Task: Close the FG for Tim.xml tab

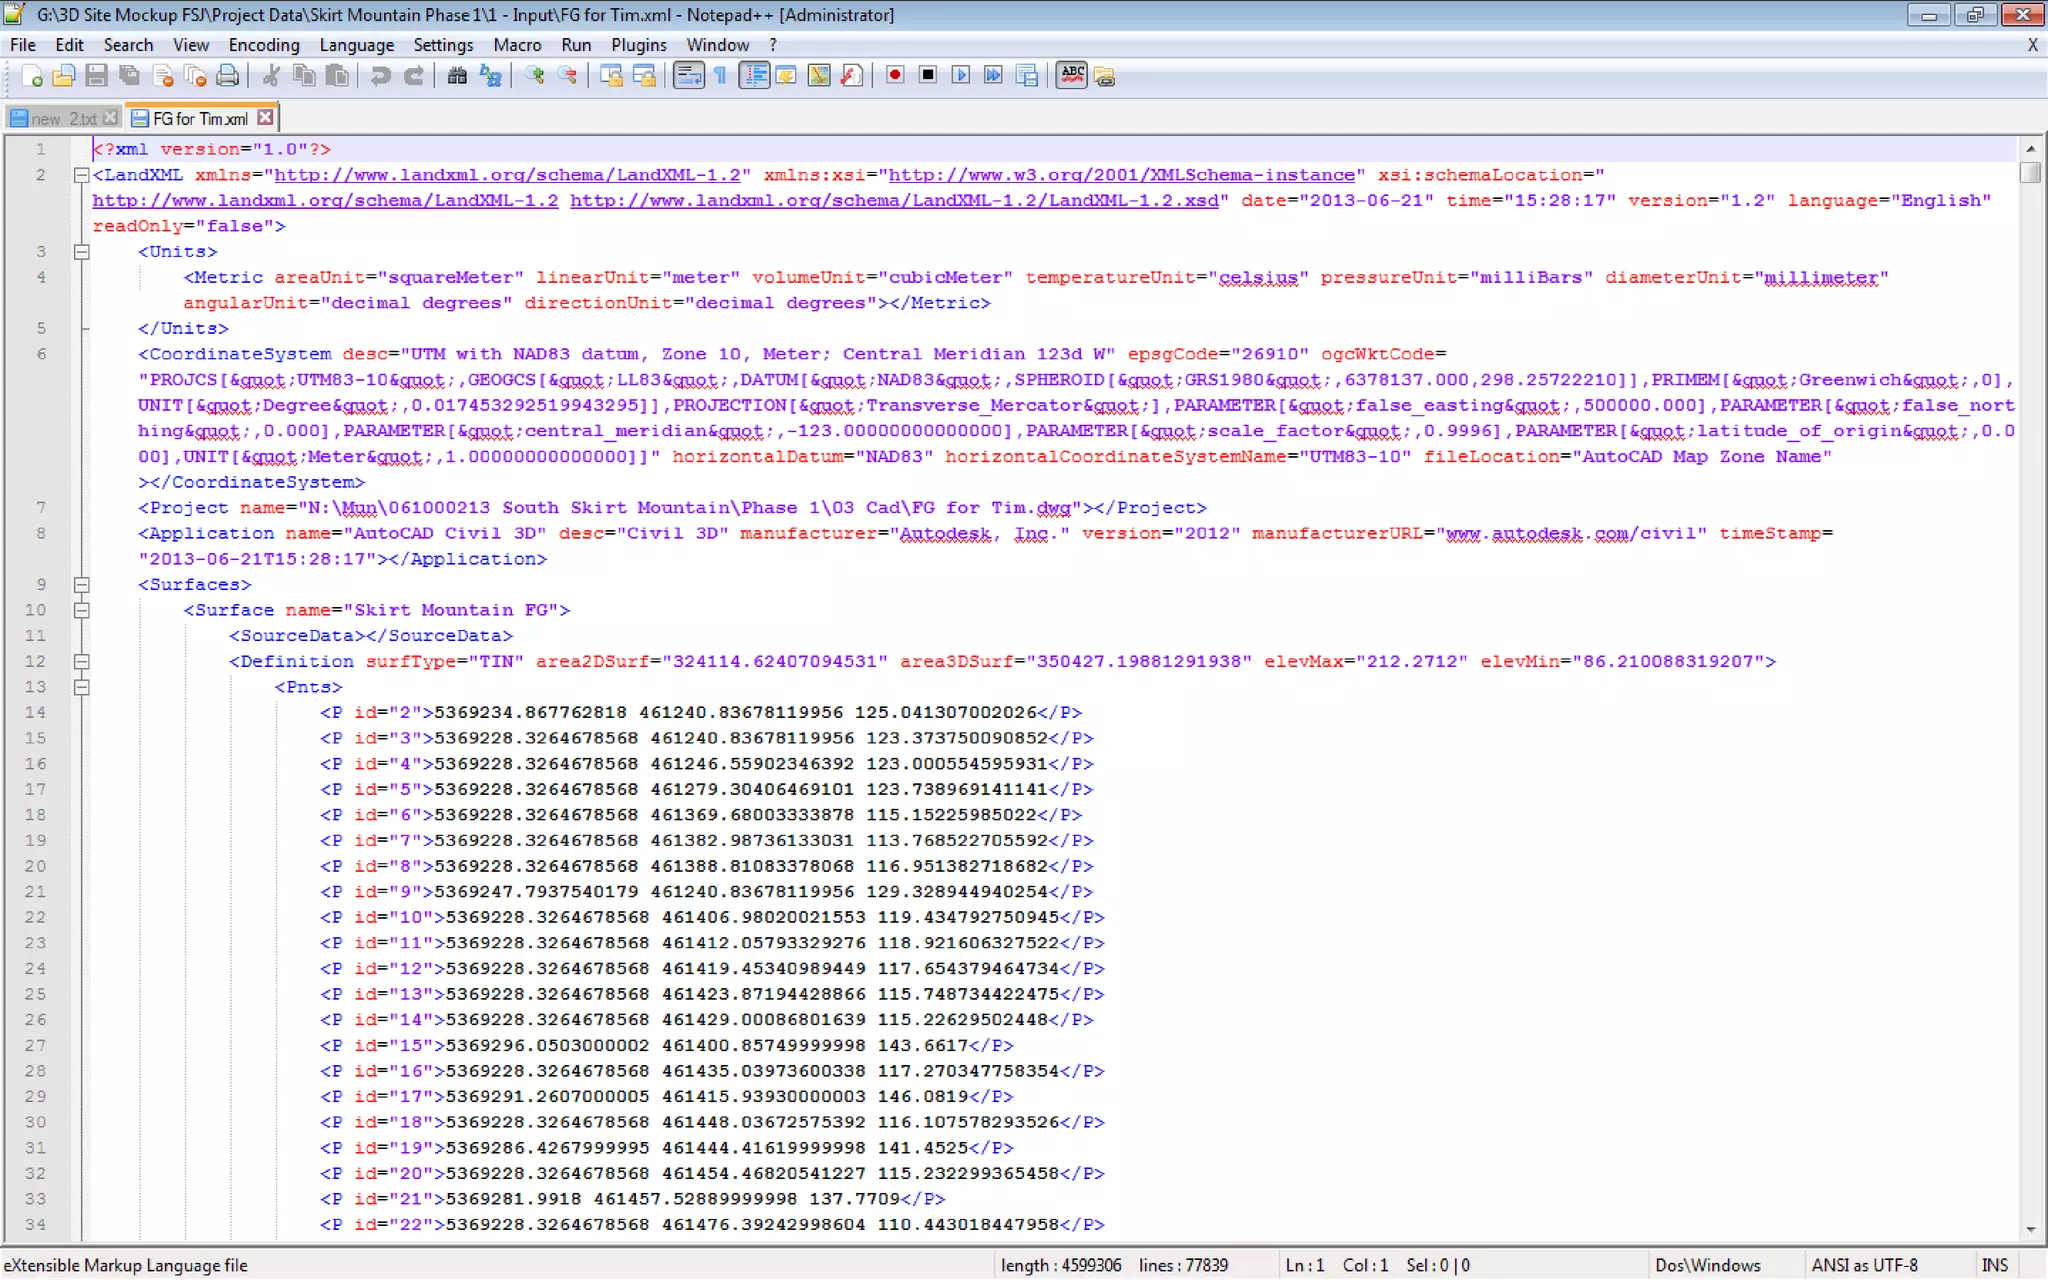Action: pyautogui.click(x=265, y=118)
